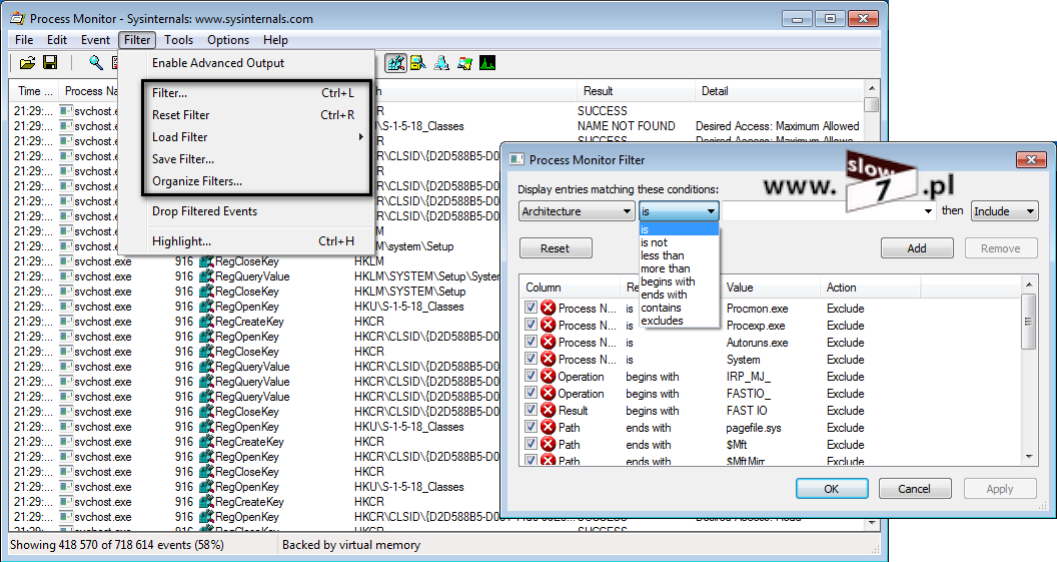1057x562 pixels.
Task: Click the Detail column header
Action: click(779, 91)
